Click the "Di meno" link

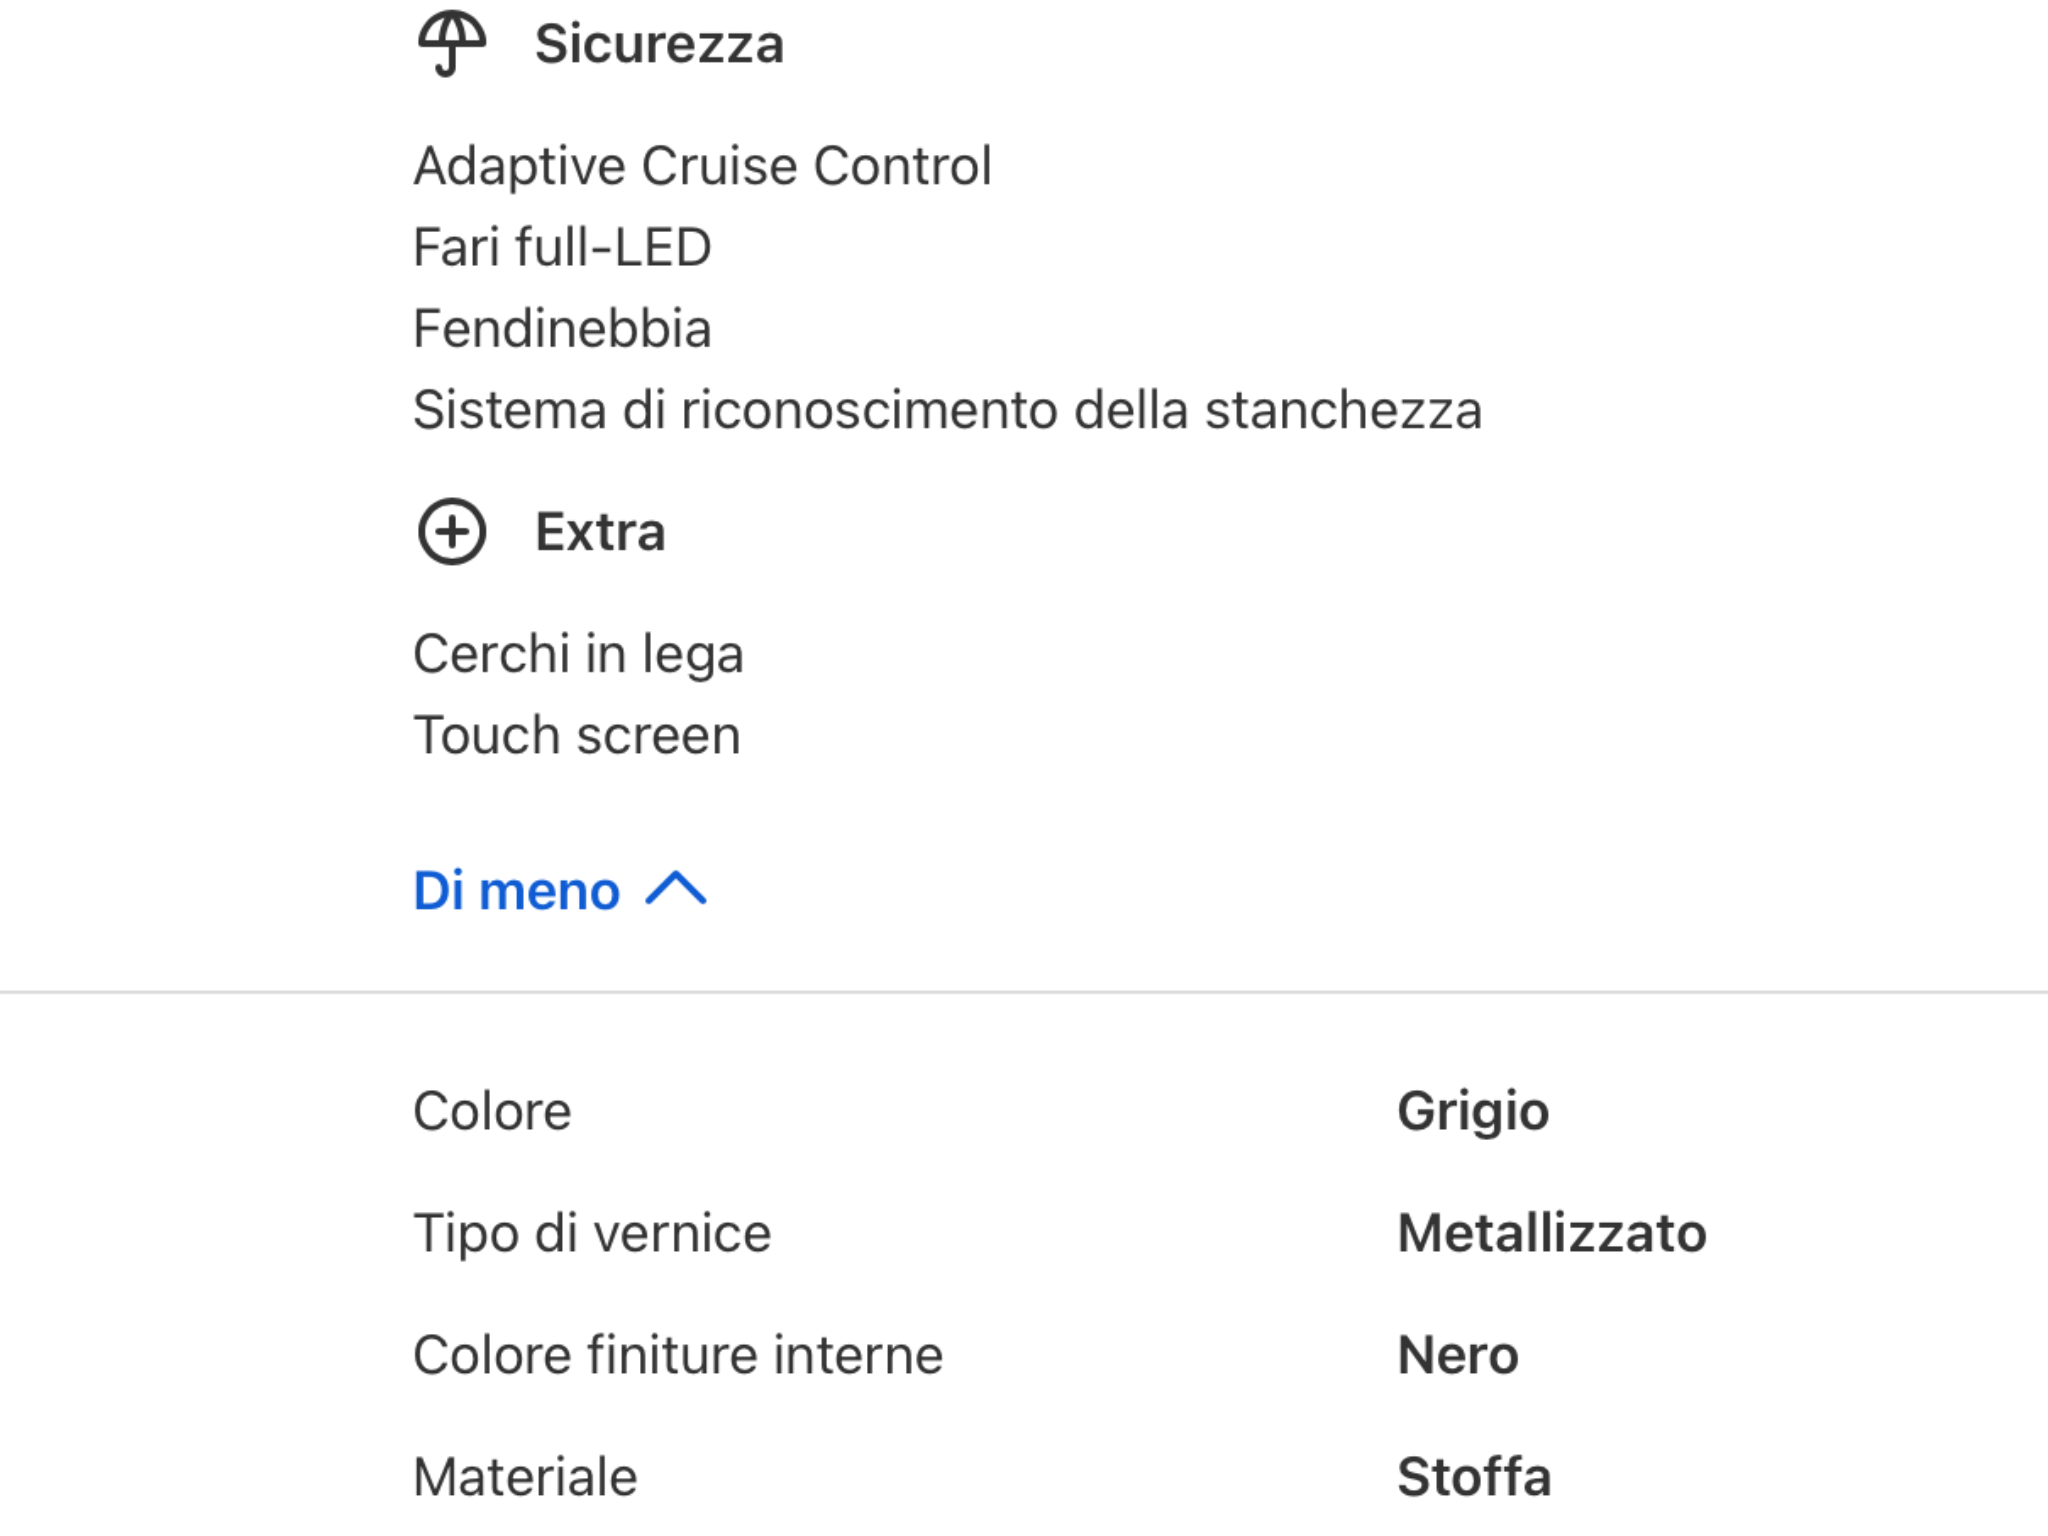(517, 890)
